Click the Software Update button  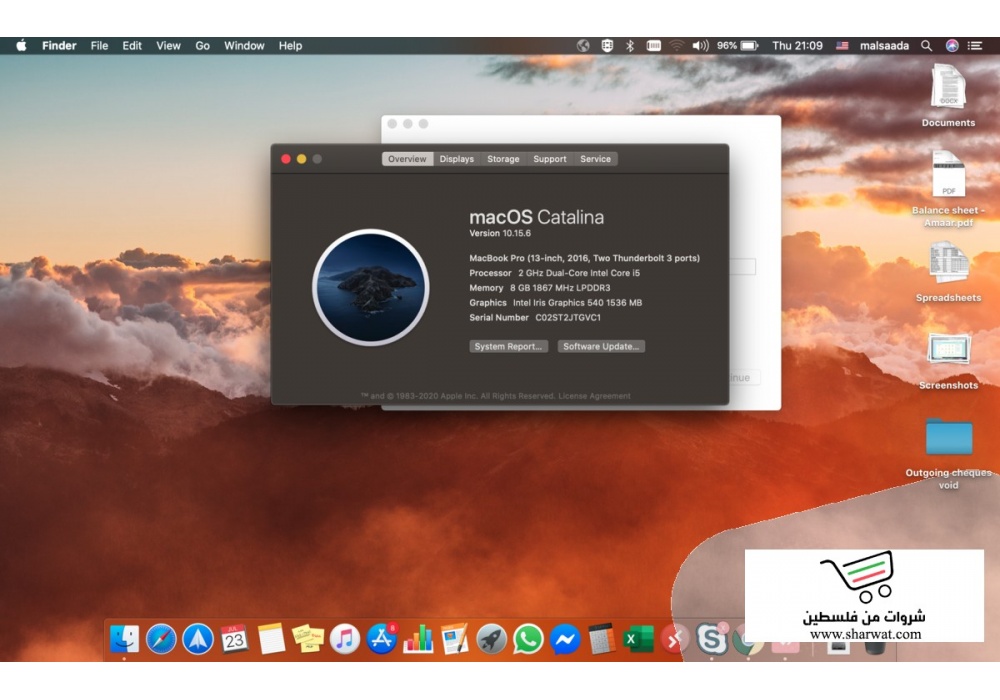point(600,347)
